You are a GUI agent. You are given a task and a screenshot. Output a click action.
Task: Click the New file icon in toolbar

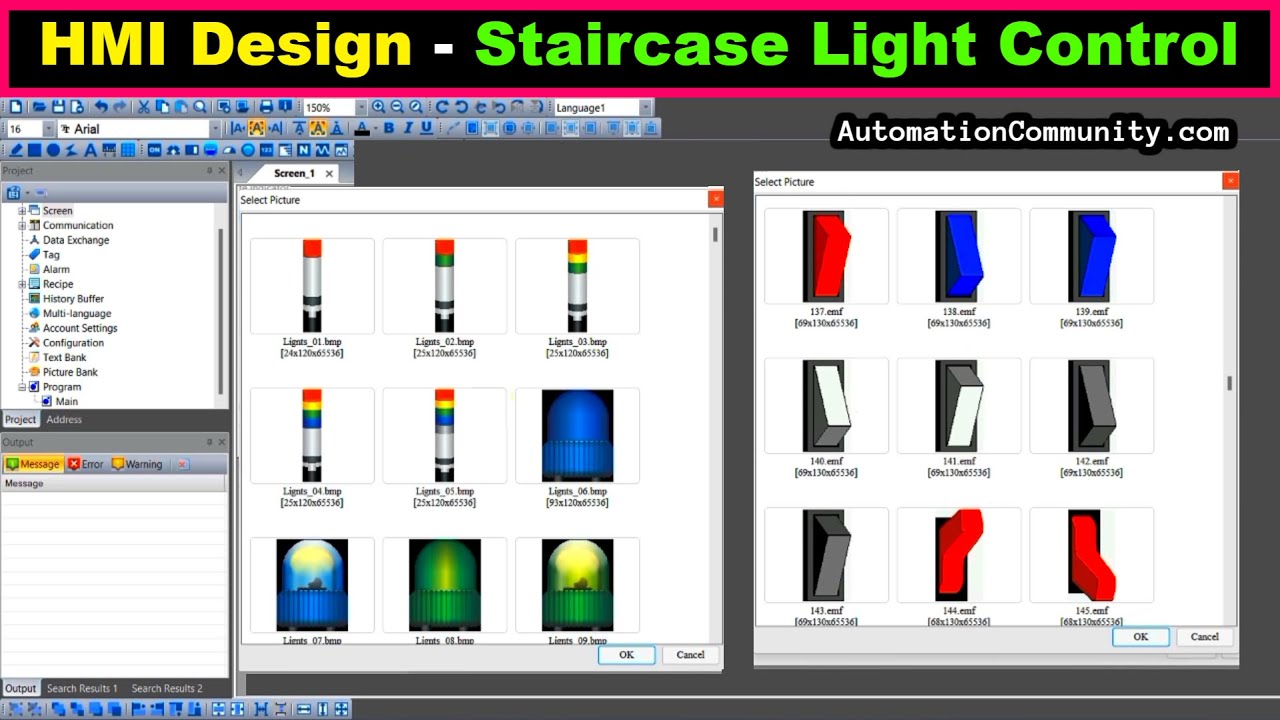click(16, 107)
